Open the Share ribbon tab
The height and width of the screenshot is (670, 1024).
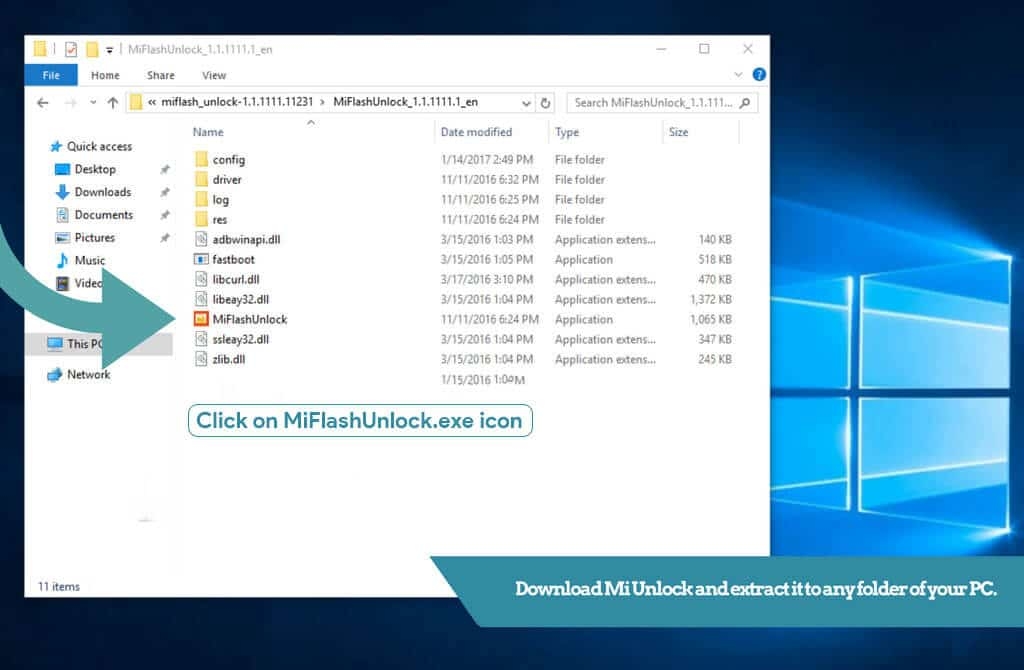161,75
